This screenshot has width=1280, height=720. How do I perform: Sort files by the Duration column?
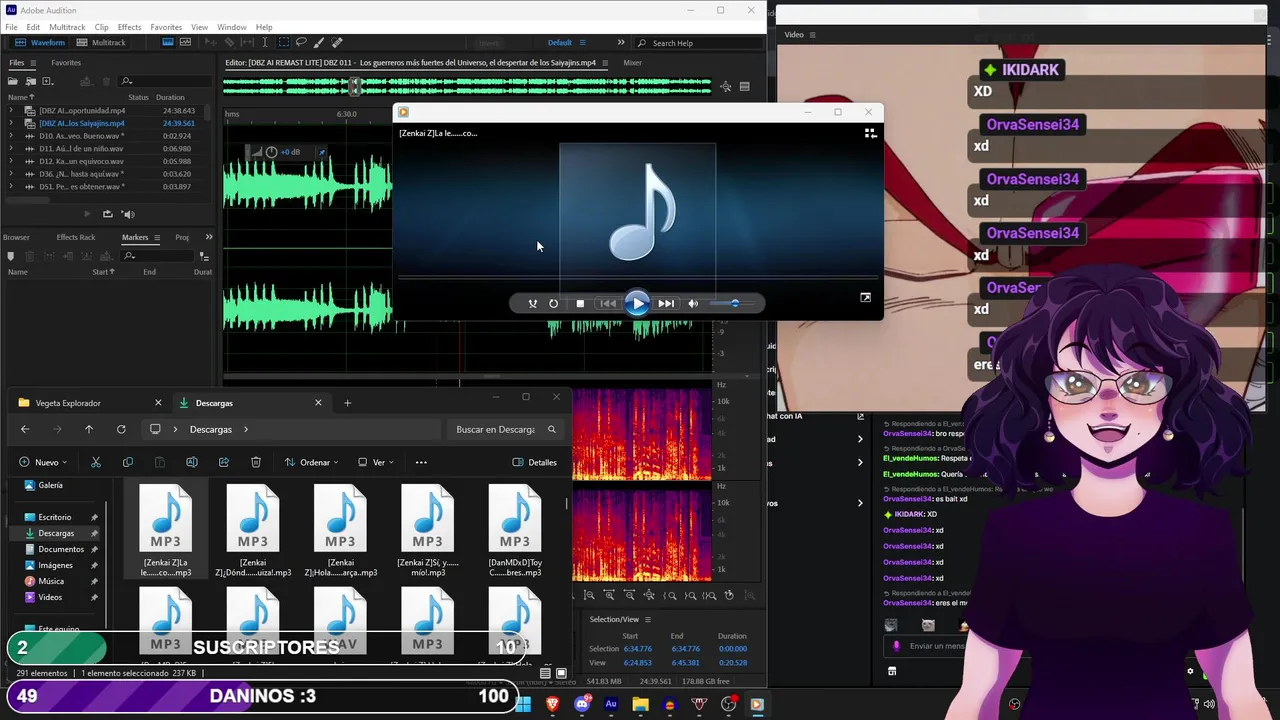pyautogui.click(x=170, y=97)
